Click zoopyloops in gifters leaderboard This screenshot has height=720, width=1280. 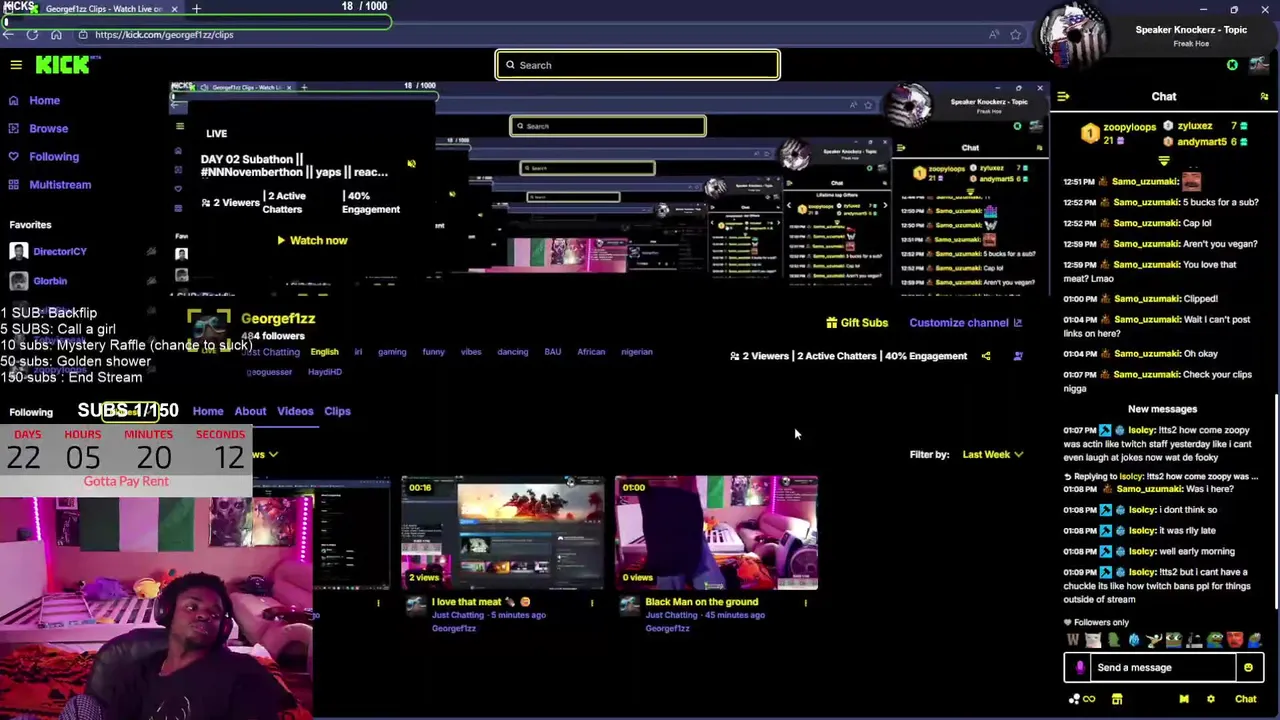1130,127
